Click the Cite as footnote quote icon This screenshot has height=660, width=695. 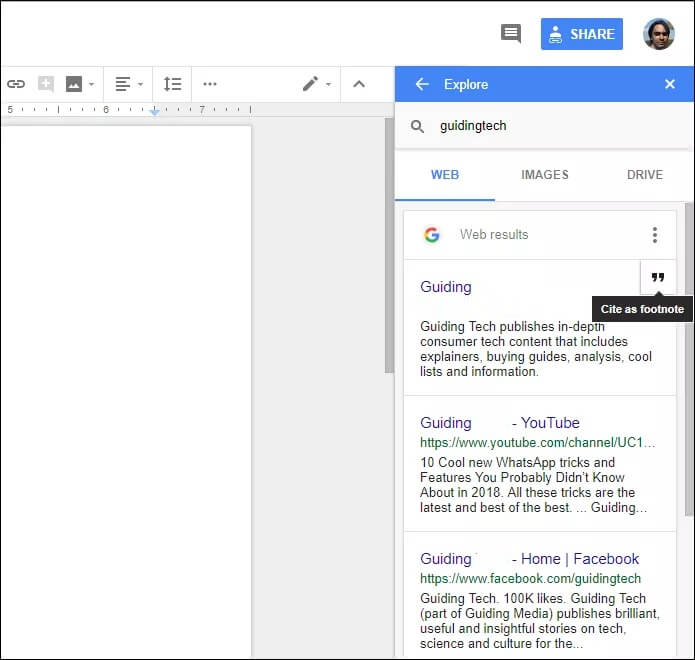(658, 277)
